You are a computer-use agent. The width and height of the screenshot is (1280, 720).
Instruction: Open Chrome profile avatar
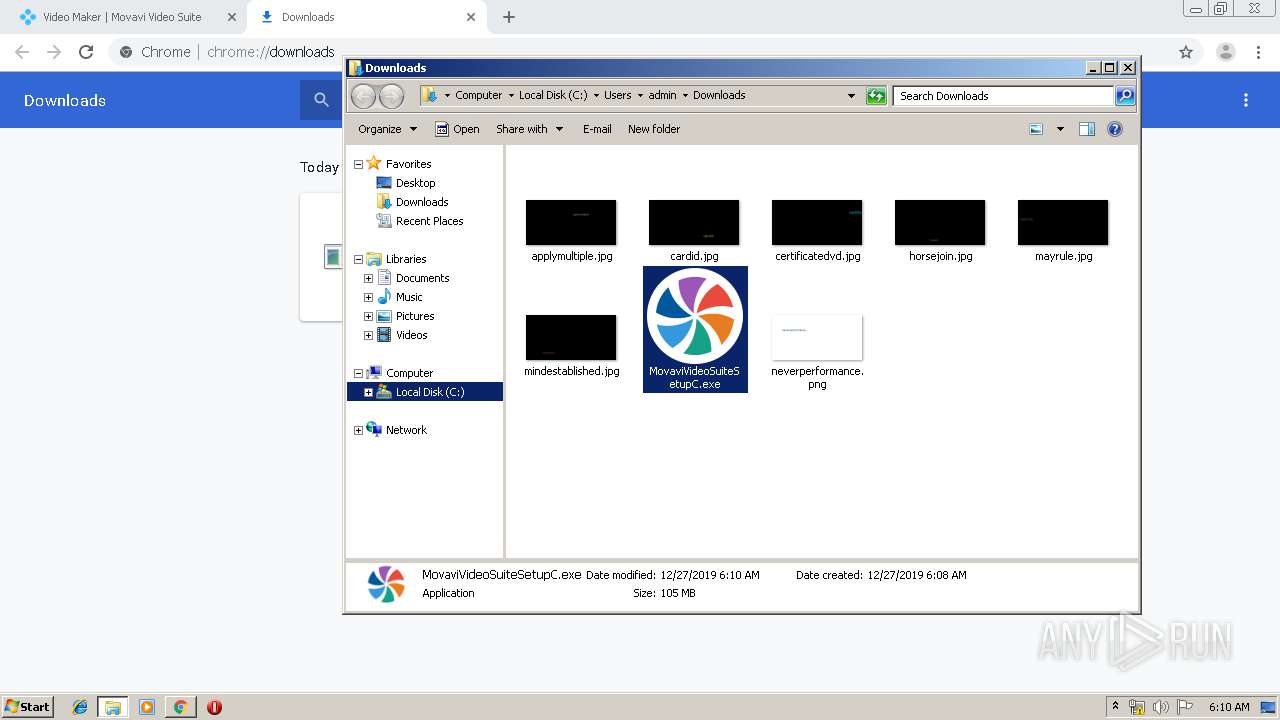pos(1225,52)
